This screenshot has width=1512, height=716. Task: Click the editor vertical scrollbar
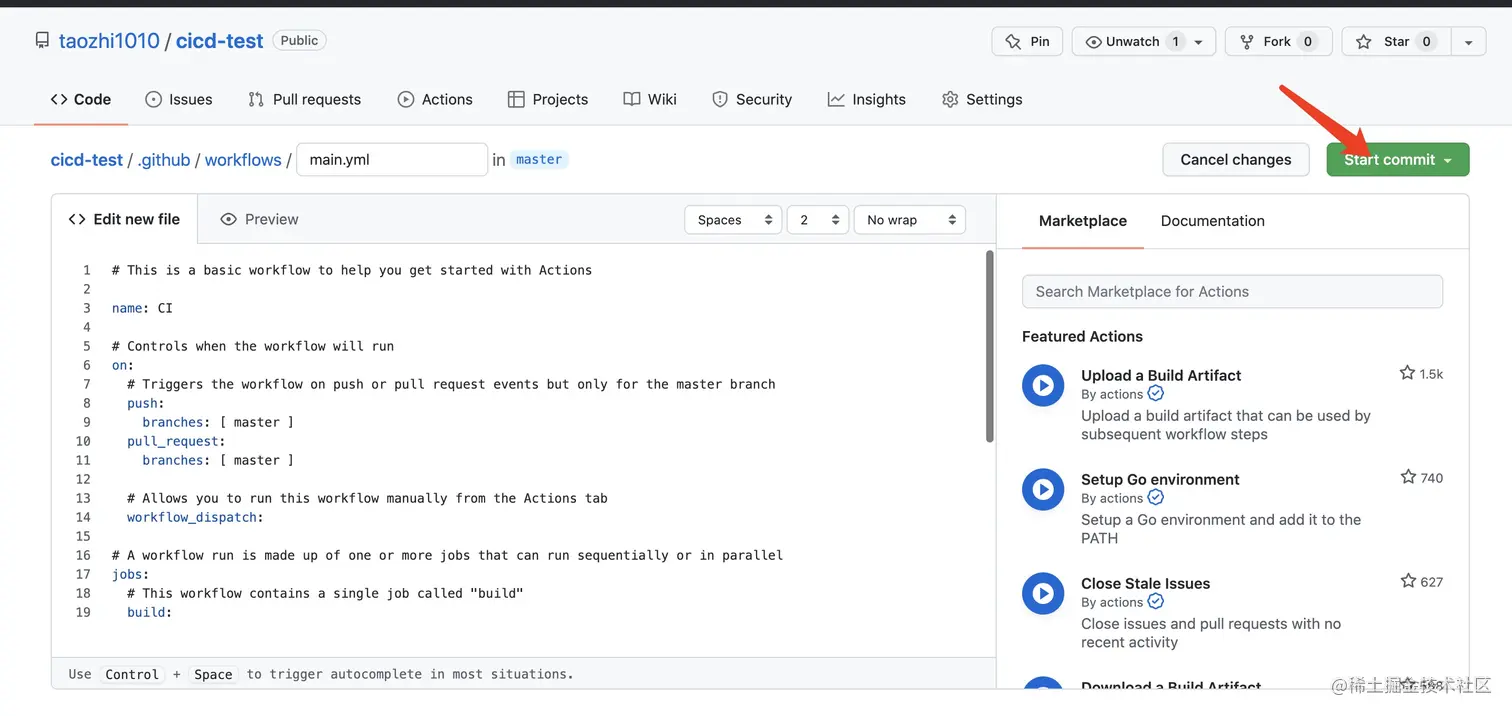coord(990,346)
